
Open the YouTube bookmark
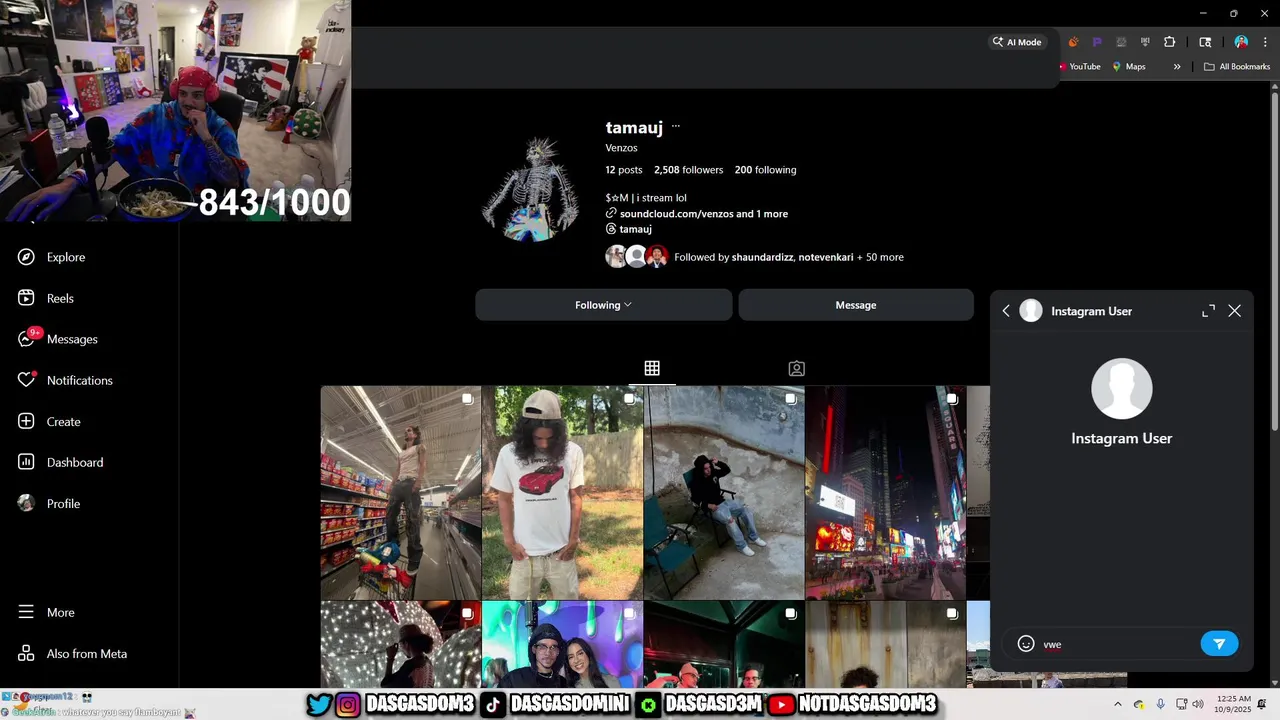click(x=1079, y=67)
